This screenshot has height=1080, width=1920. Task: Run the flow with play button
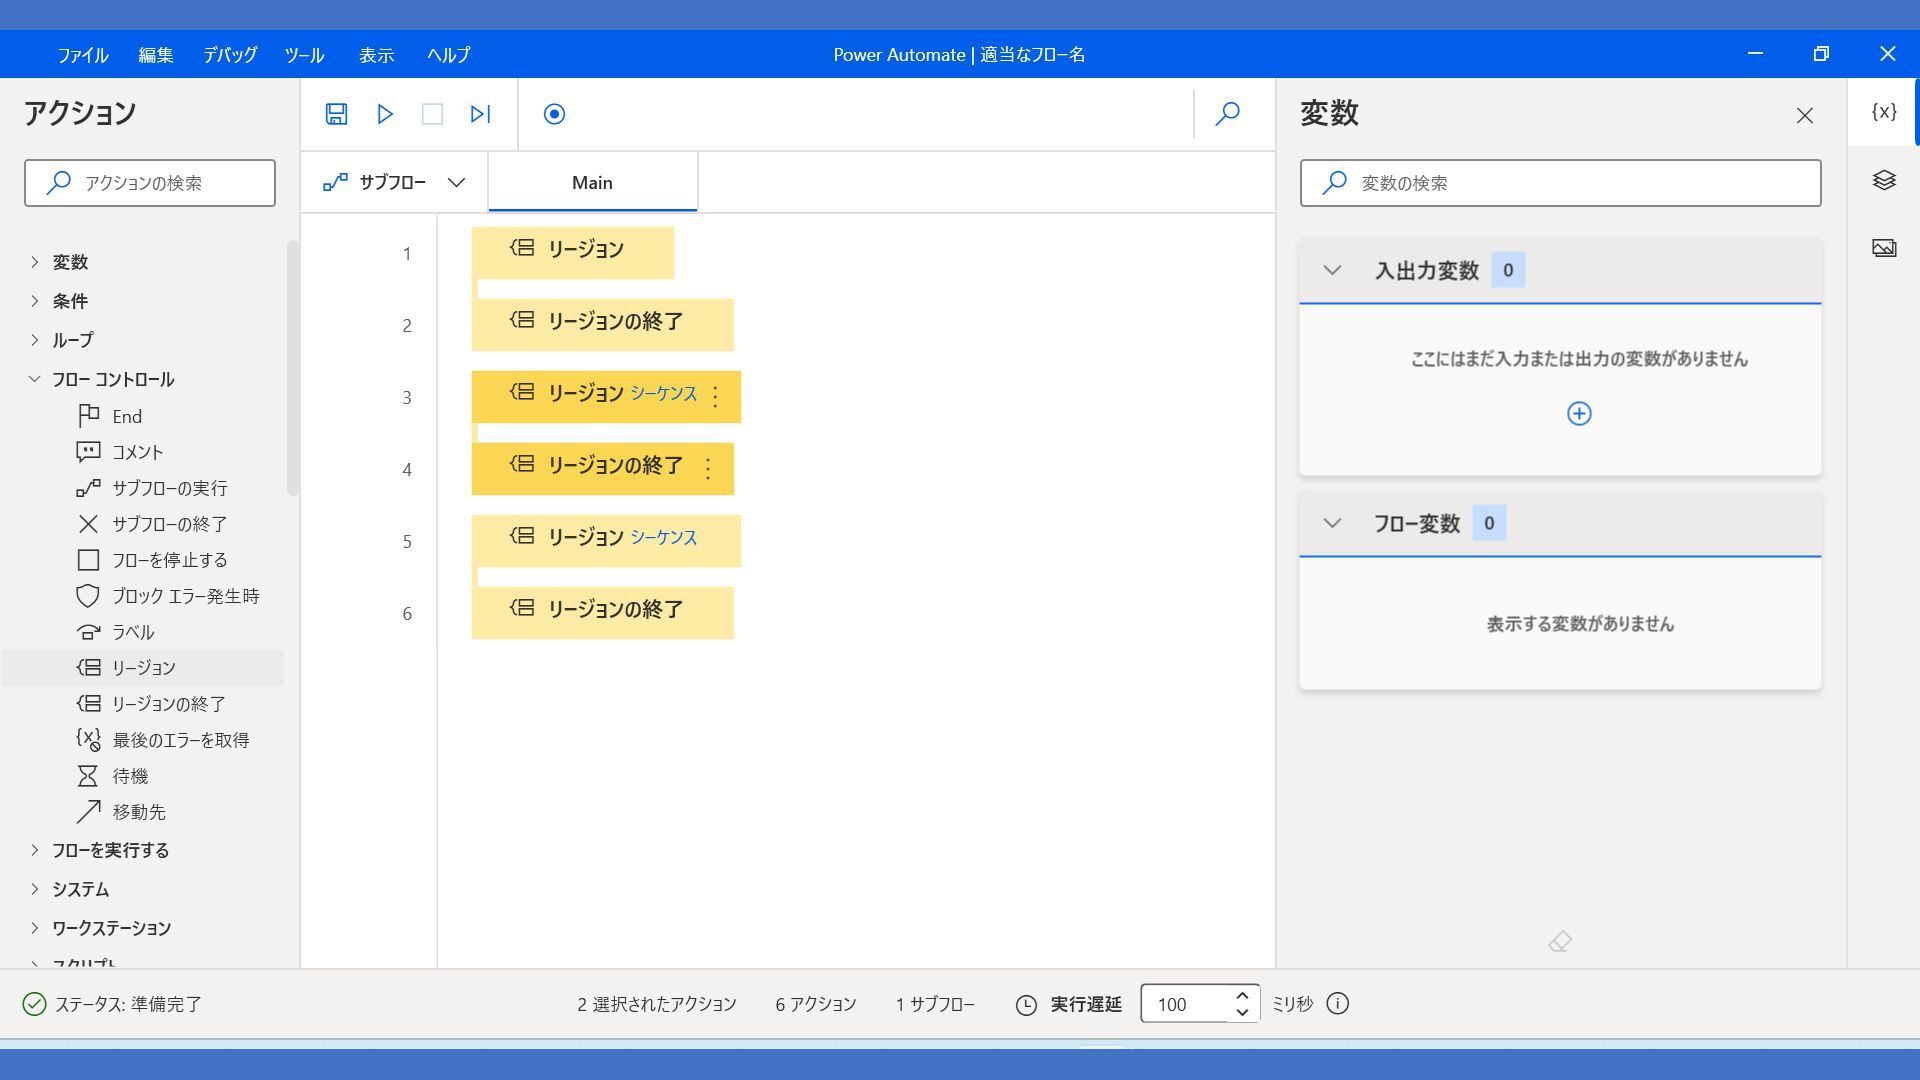[385, 114]
